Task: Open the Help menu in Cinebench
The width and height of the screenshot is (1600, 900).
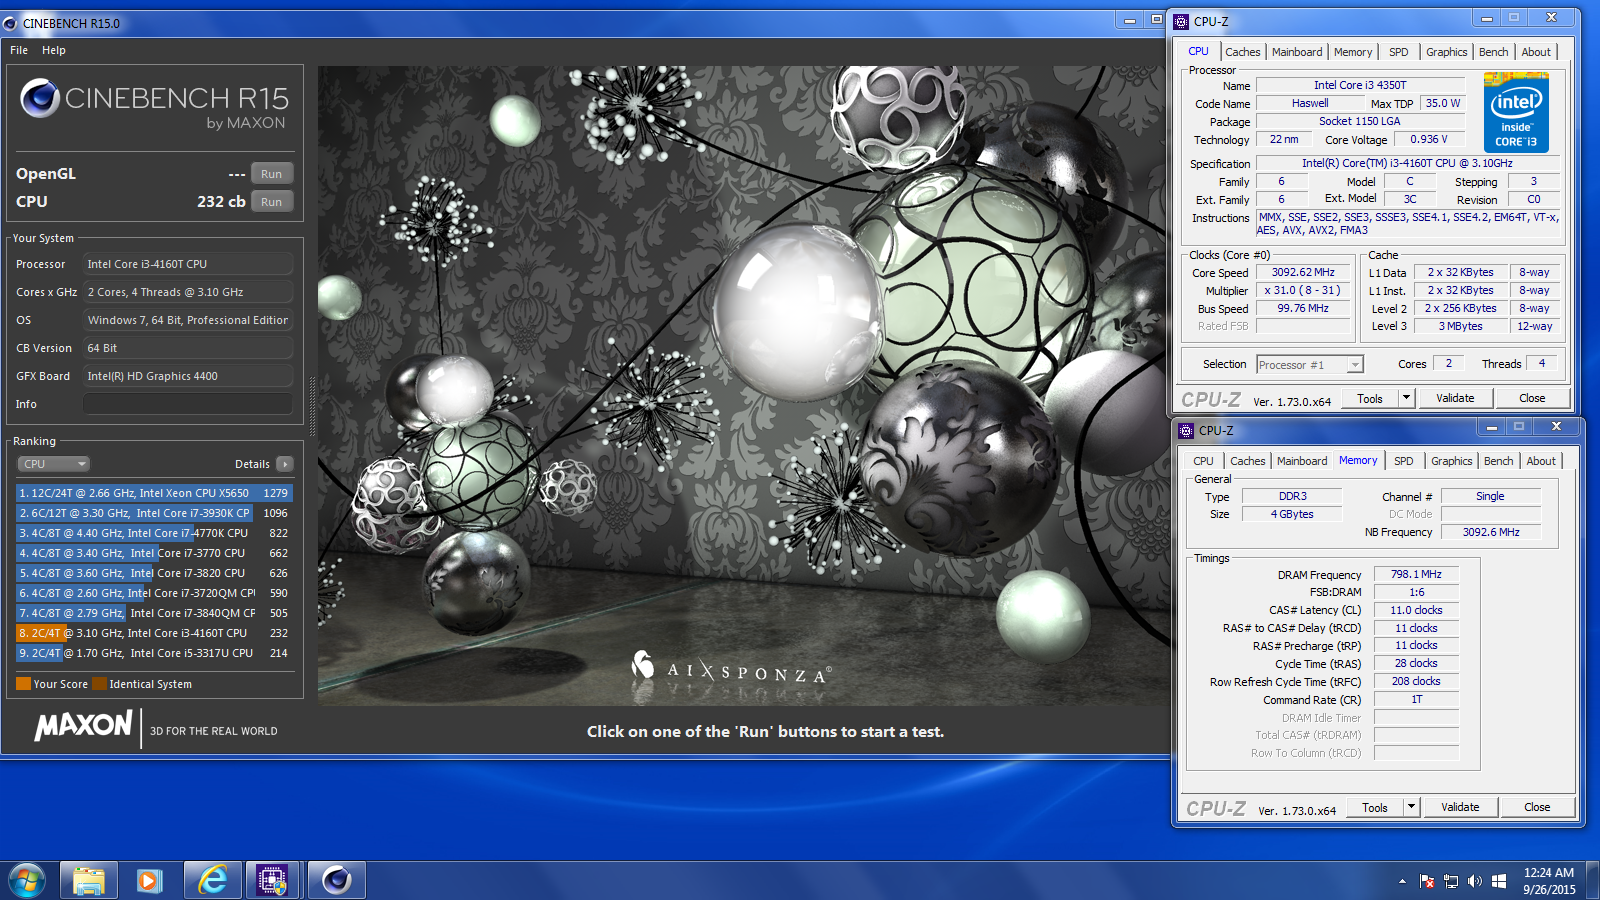Action: (54, 50)
